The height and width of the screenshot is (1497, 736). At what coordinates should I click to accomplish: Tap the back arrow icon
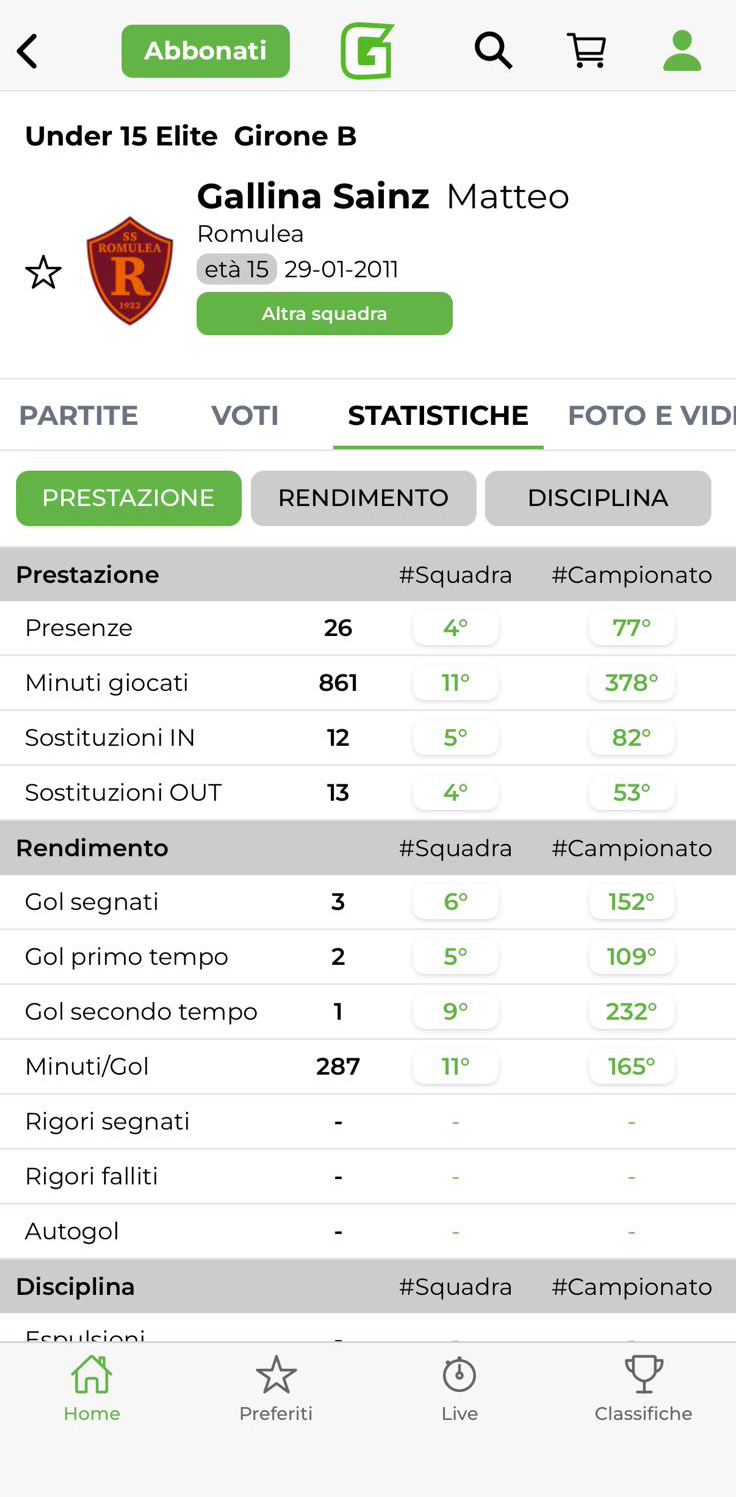click(x=28, y=51)
